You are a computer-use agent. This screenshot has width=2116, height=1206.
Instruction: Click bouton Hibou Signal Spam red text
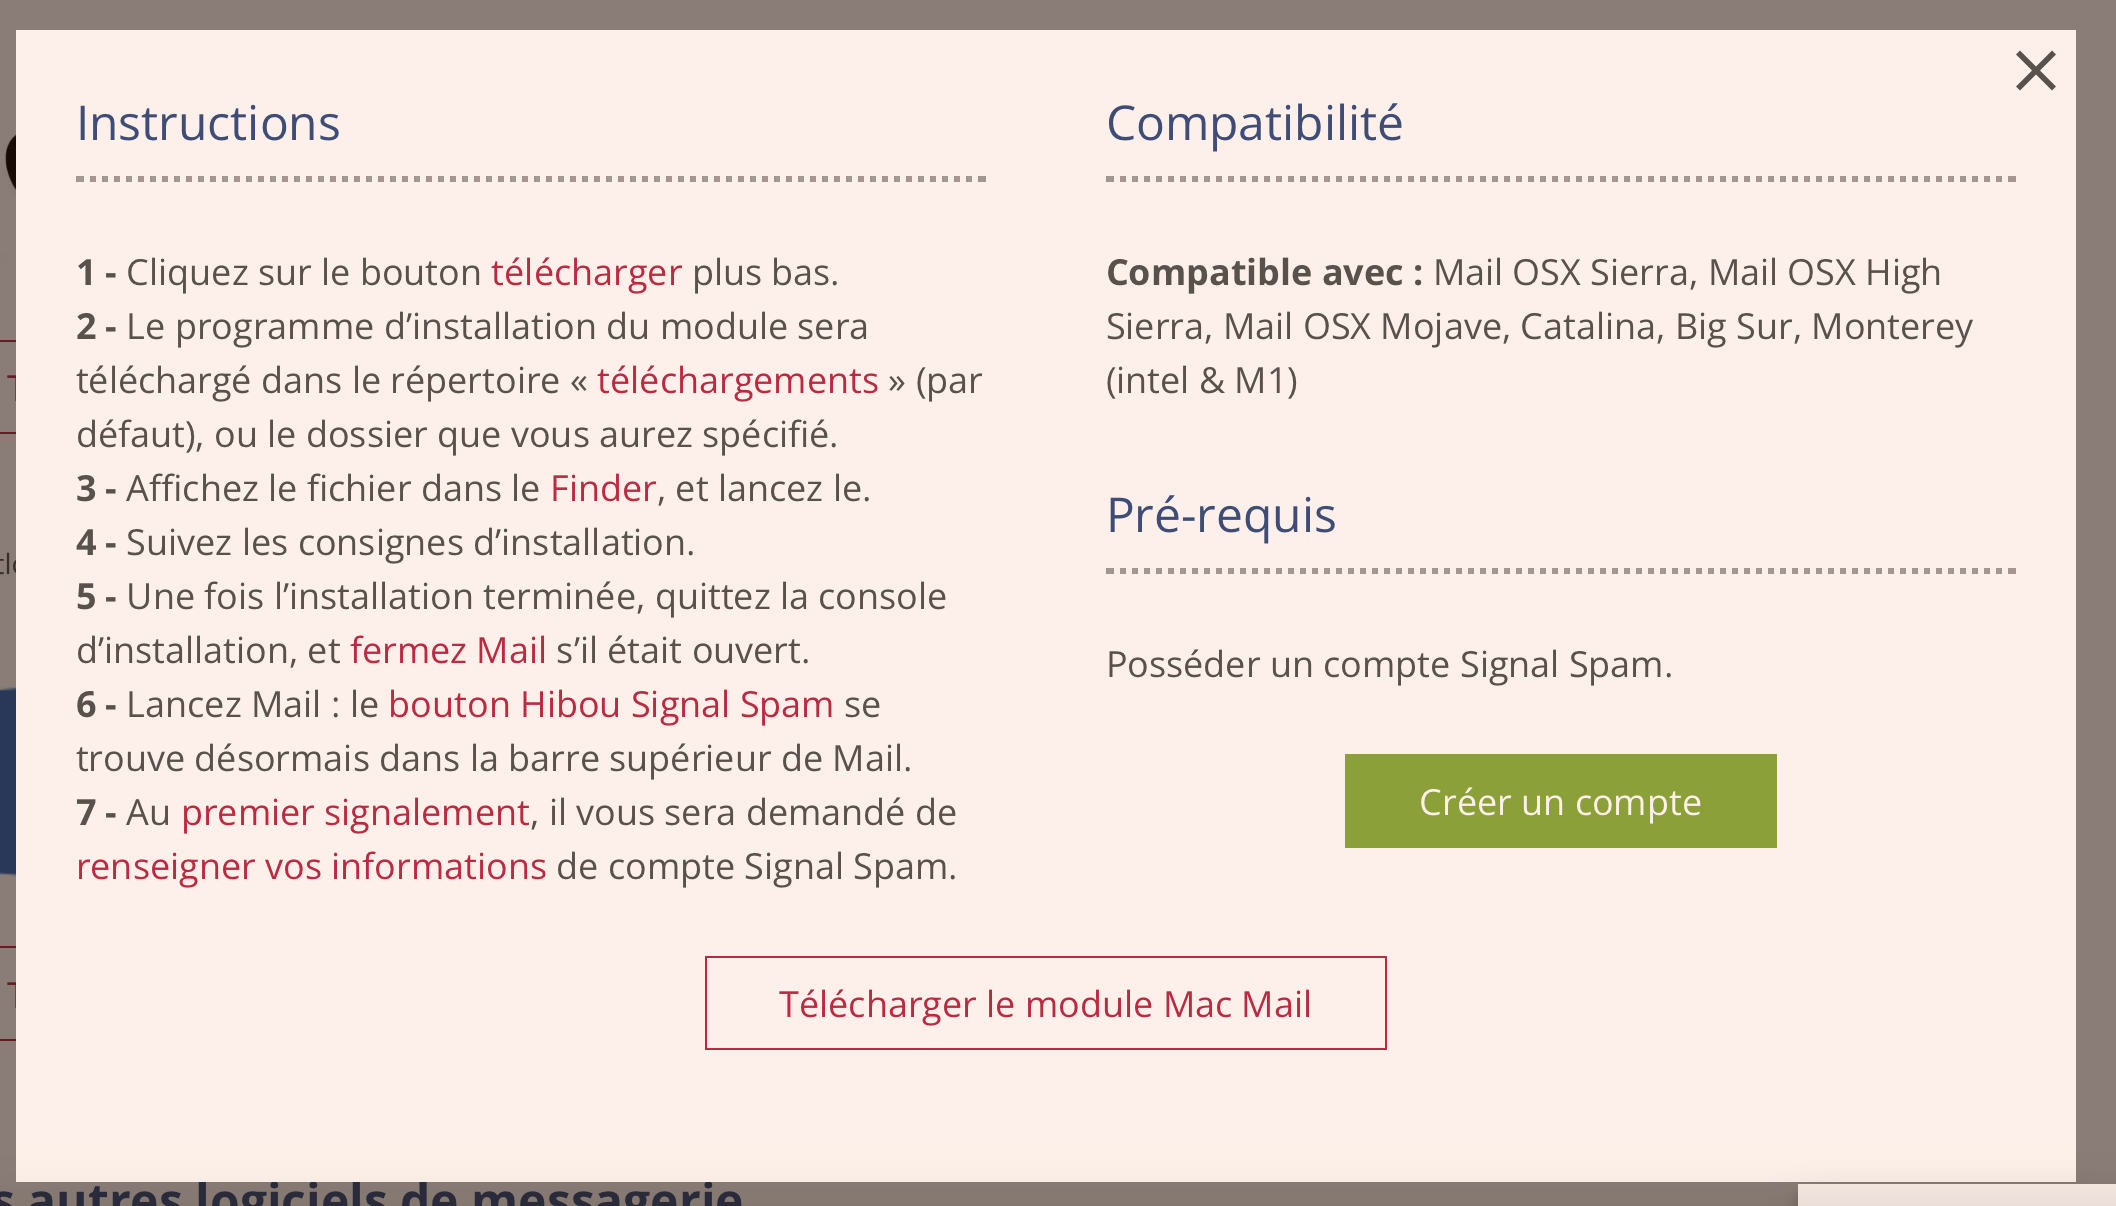[x=610, y=704]
